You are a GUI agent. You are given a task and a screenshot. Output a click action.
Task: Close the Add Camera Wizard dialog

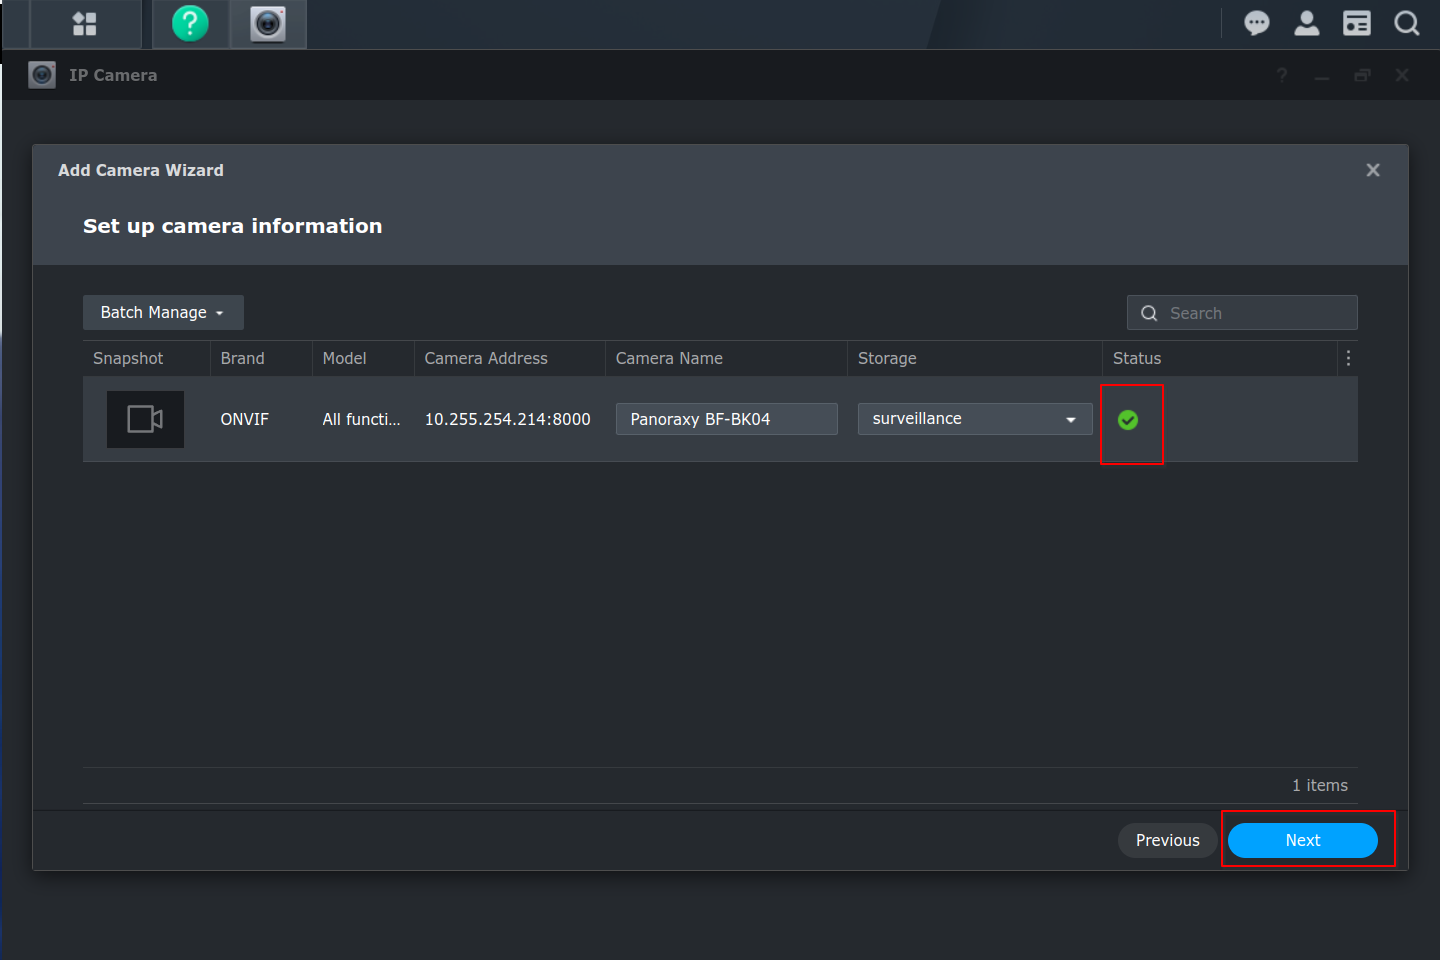click(1373, 170)
